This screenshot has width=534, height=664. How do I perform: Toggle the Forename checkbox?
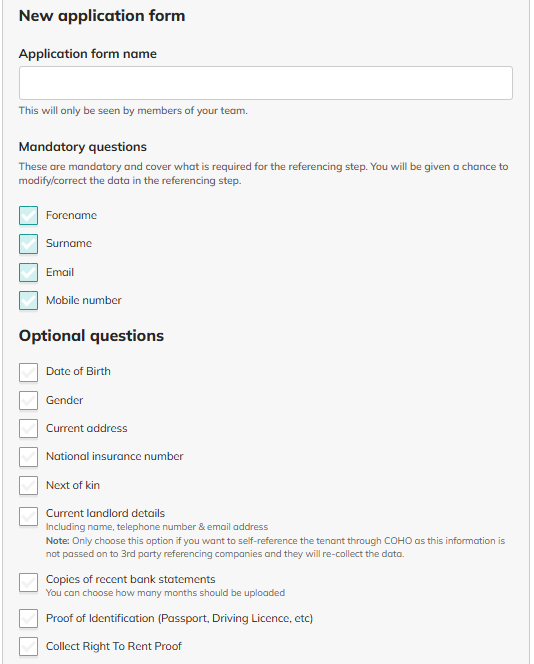coord(28,216)
